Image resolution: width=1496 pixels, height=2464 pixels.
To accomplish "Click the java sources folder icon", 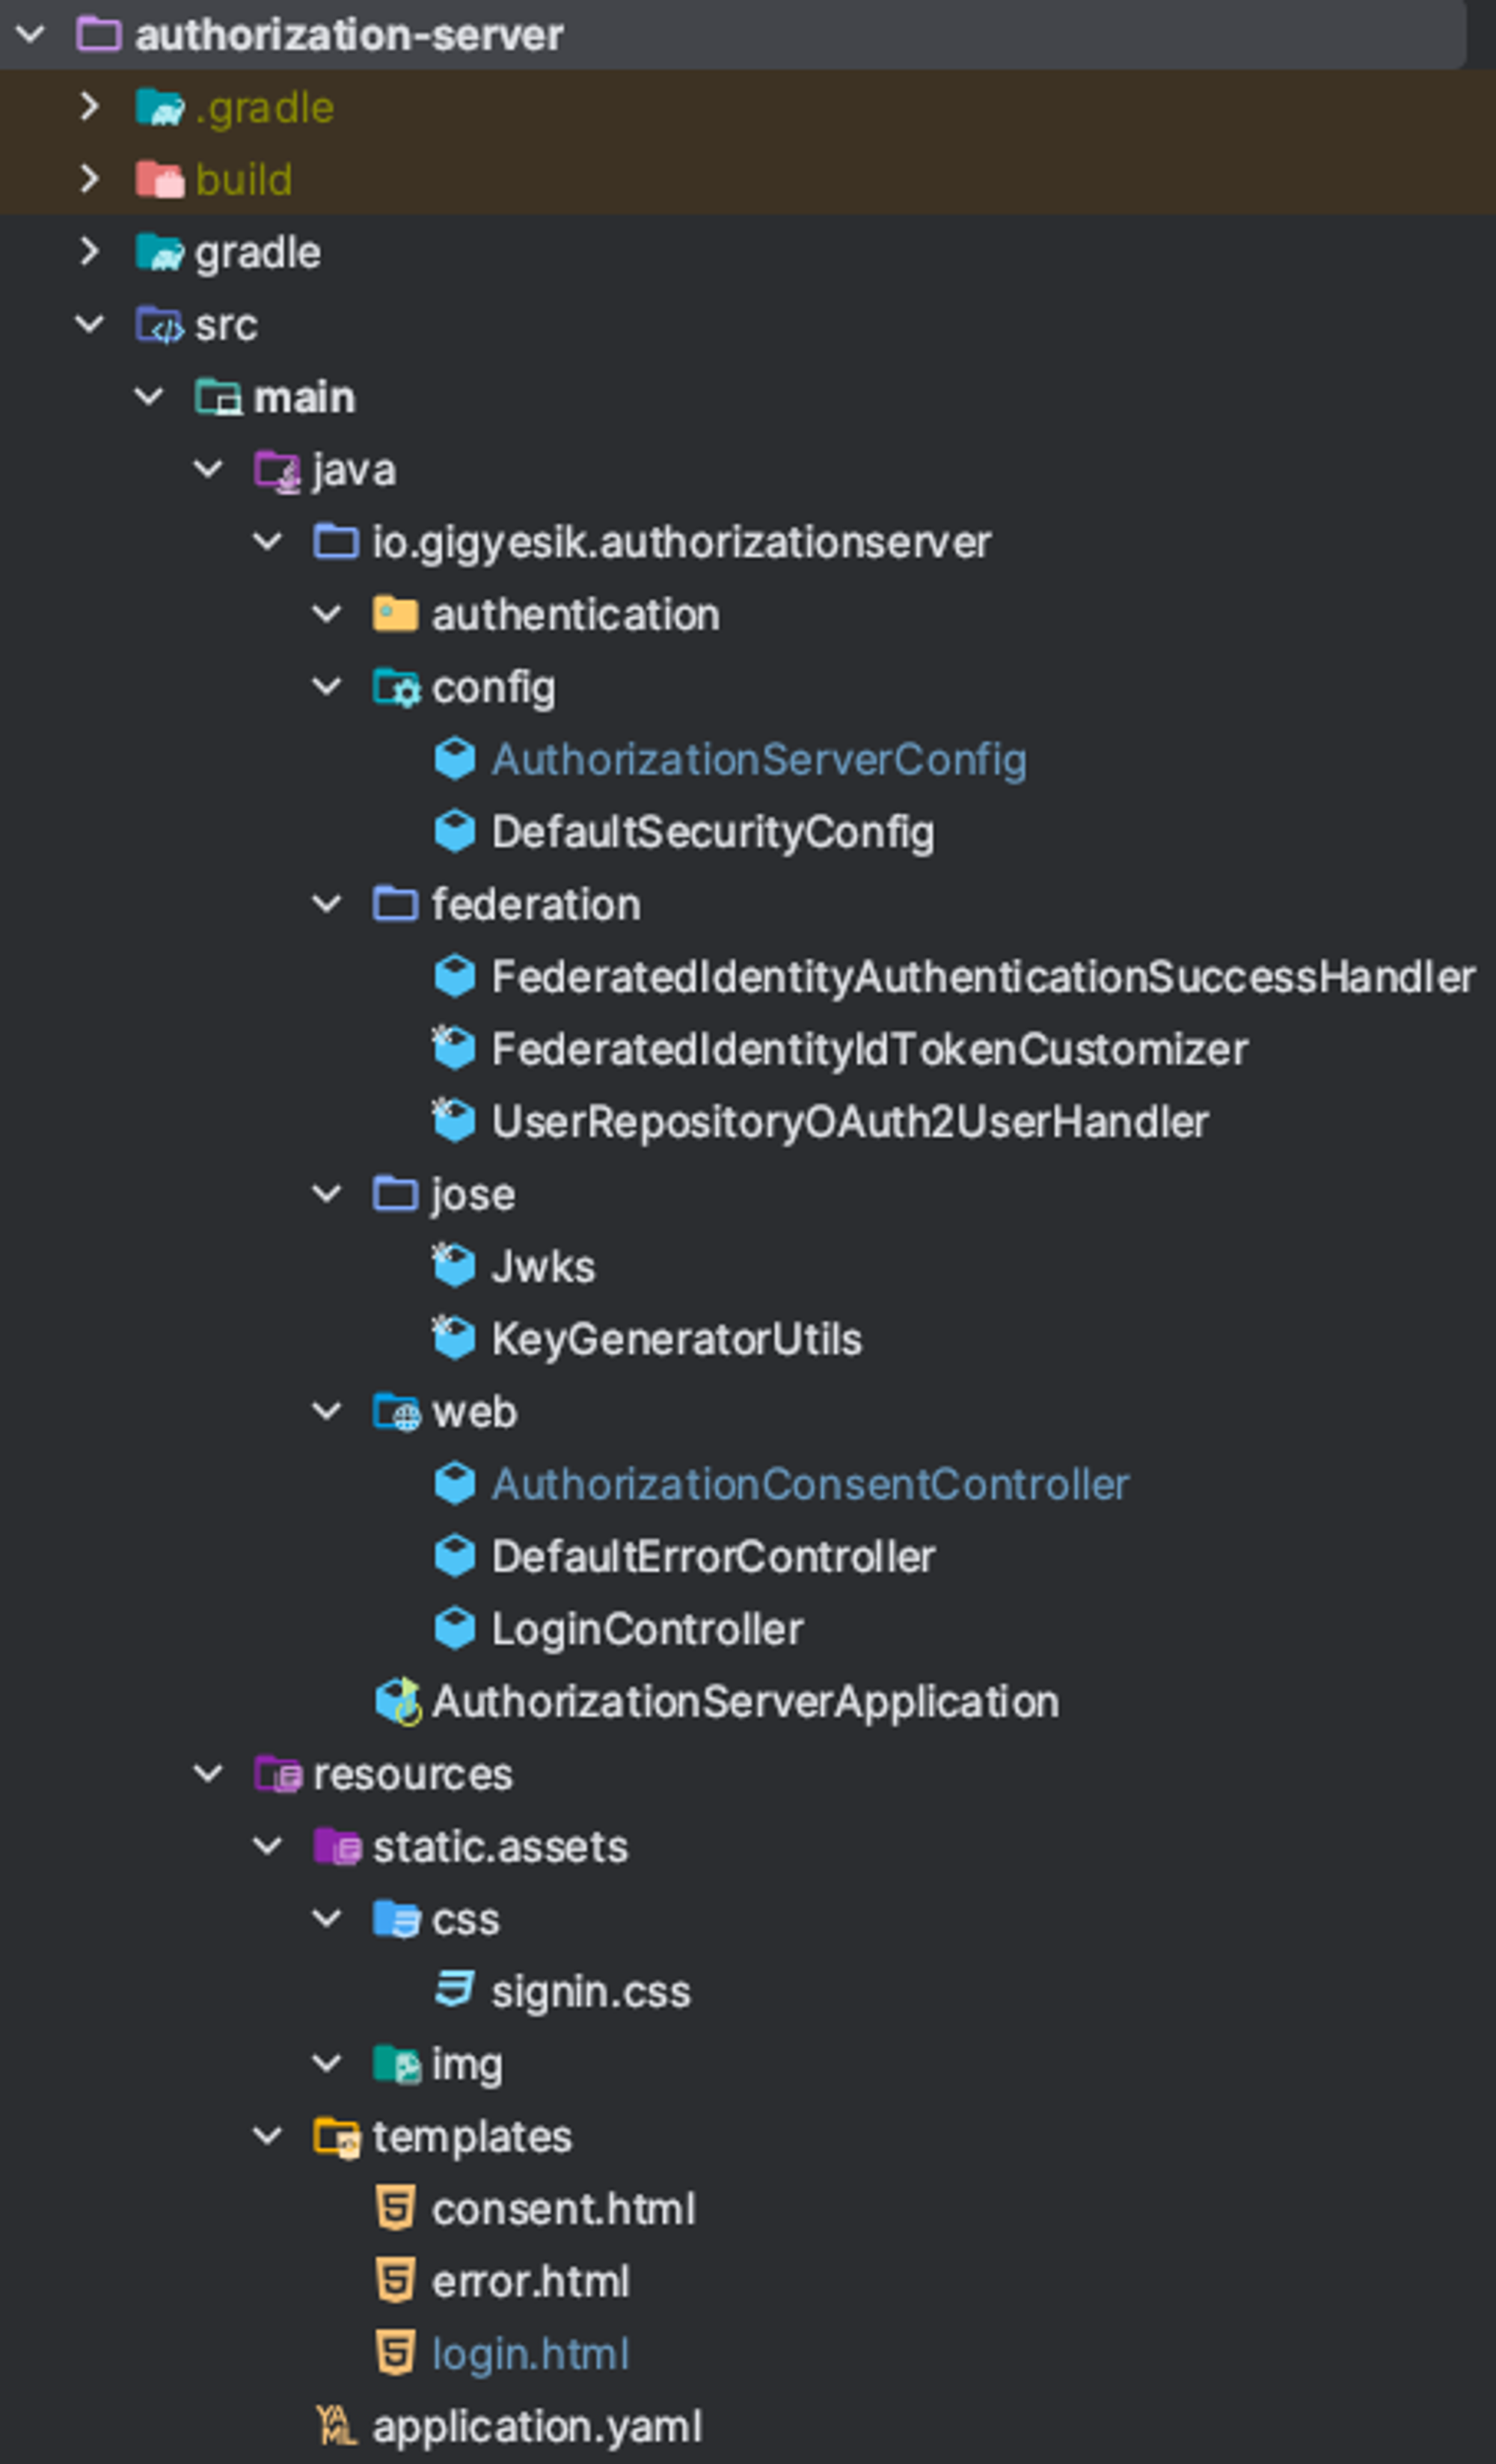I will (277, 470).
